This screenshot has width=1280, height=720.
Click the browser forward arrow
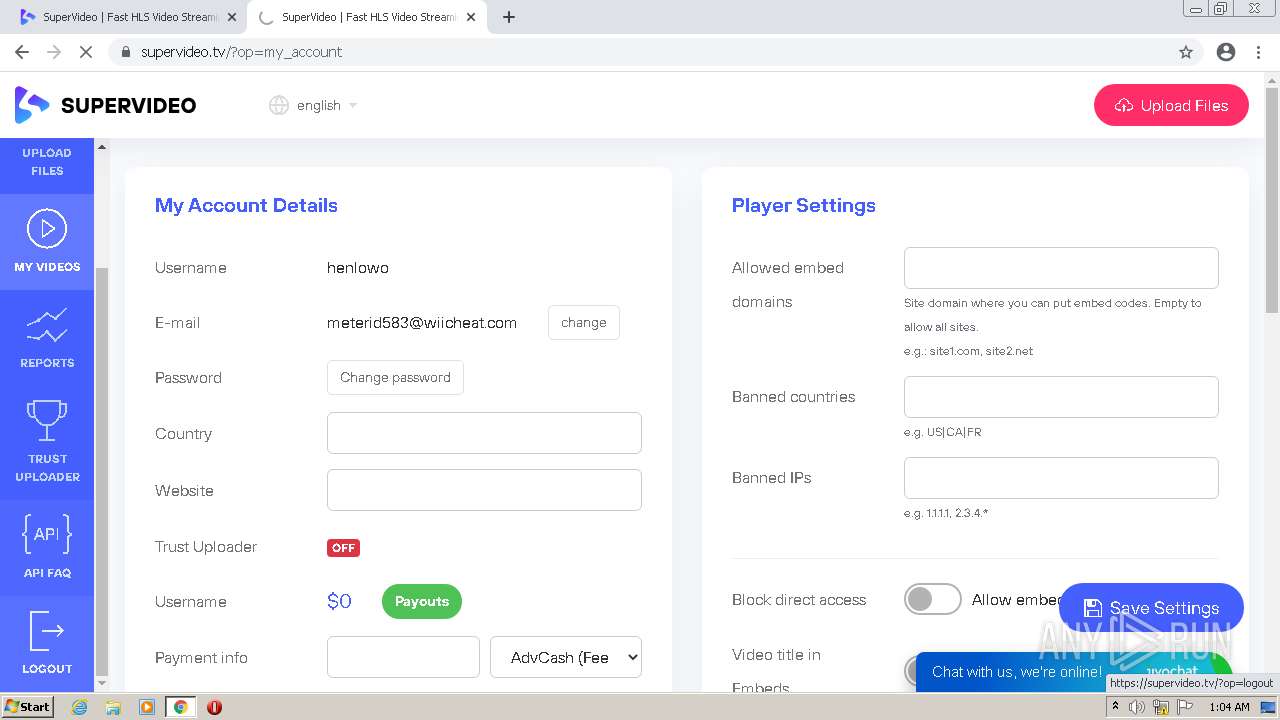coord(54,52)
